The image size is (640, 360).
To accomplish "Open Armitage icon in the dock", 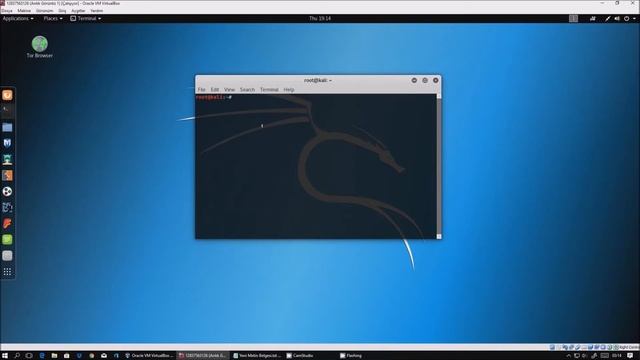I will 7,159.
